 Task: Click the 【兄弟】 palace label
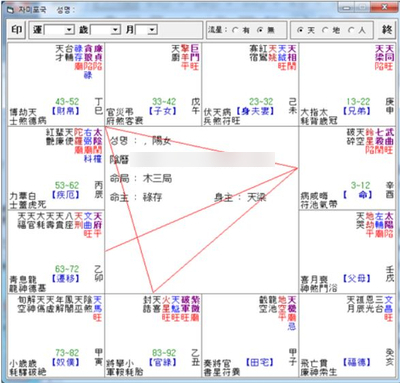click(x=357, y=111)
